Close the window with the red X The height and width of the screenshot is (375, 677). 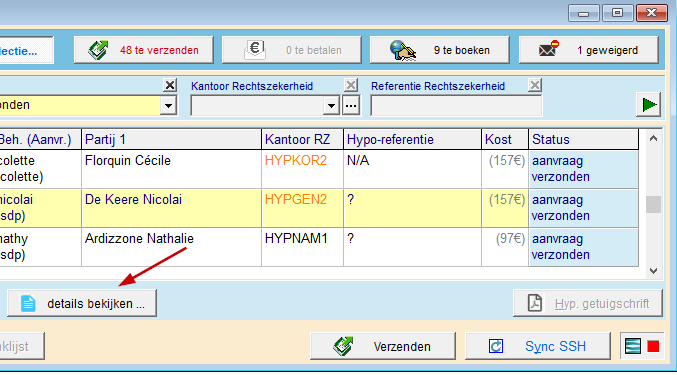[x=652, y=13]
